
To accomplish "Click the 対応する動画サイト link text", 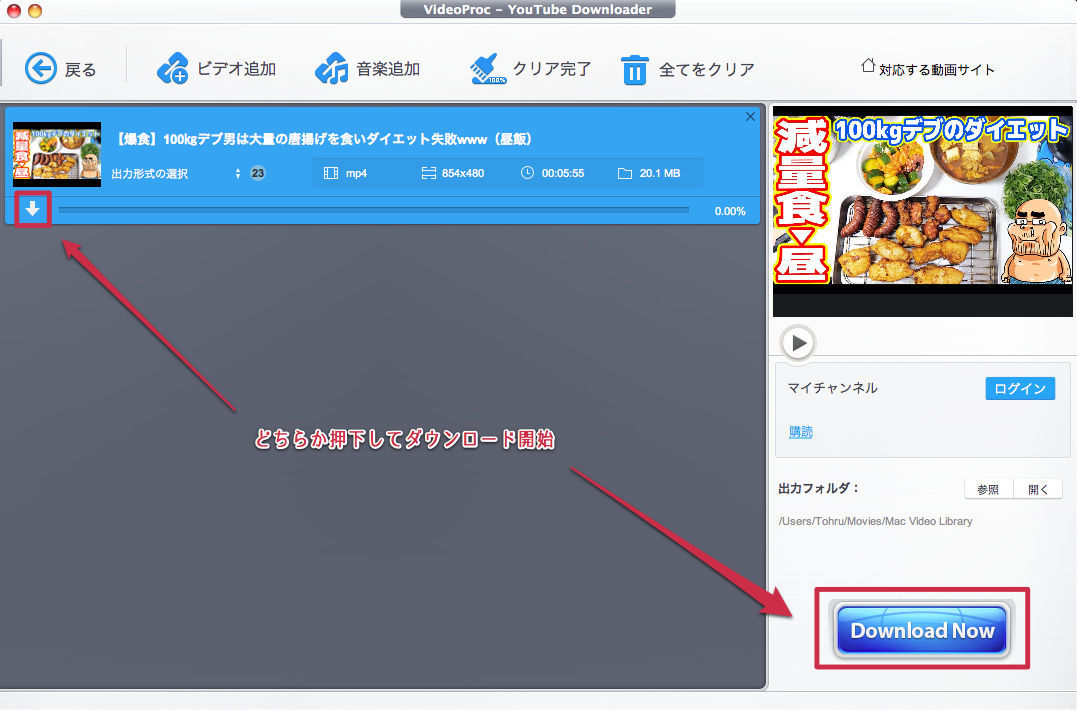I will click(937, 69).
